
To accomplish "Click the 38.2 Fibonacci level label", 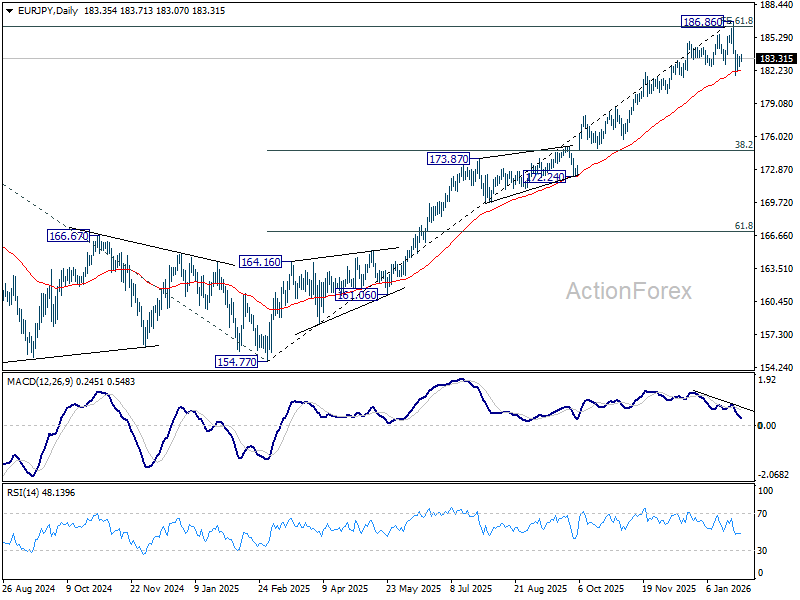I will pos(743,145).
